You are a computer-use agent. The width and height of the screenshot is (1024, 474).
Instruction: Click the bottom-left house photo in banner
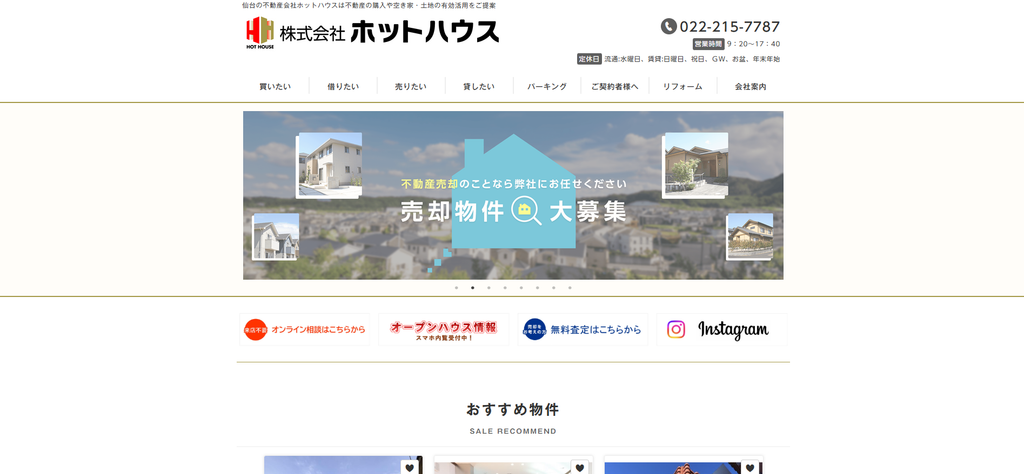click(x=276, y=236)
